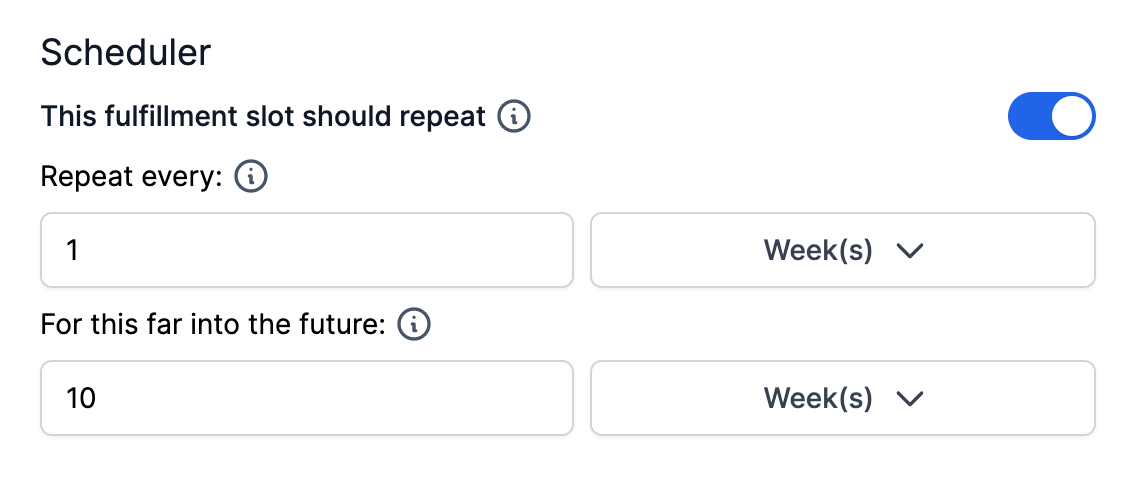Image resolution: width=1144 pixels, height=492 pixels.
Task: Click the chevron arrow in 'Repeat every' unit dropdown
Action: 908,251
